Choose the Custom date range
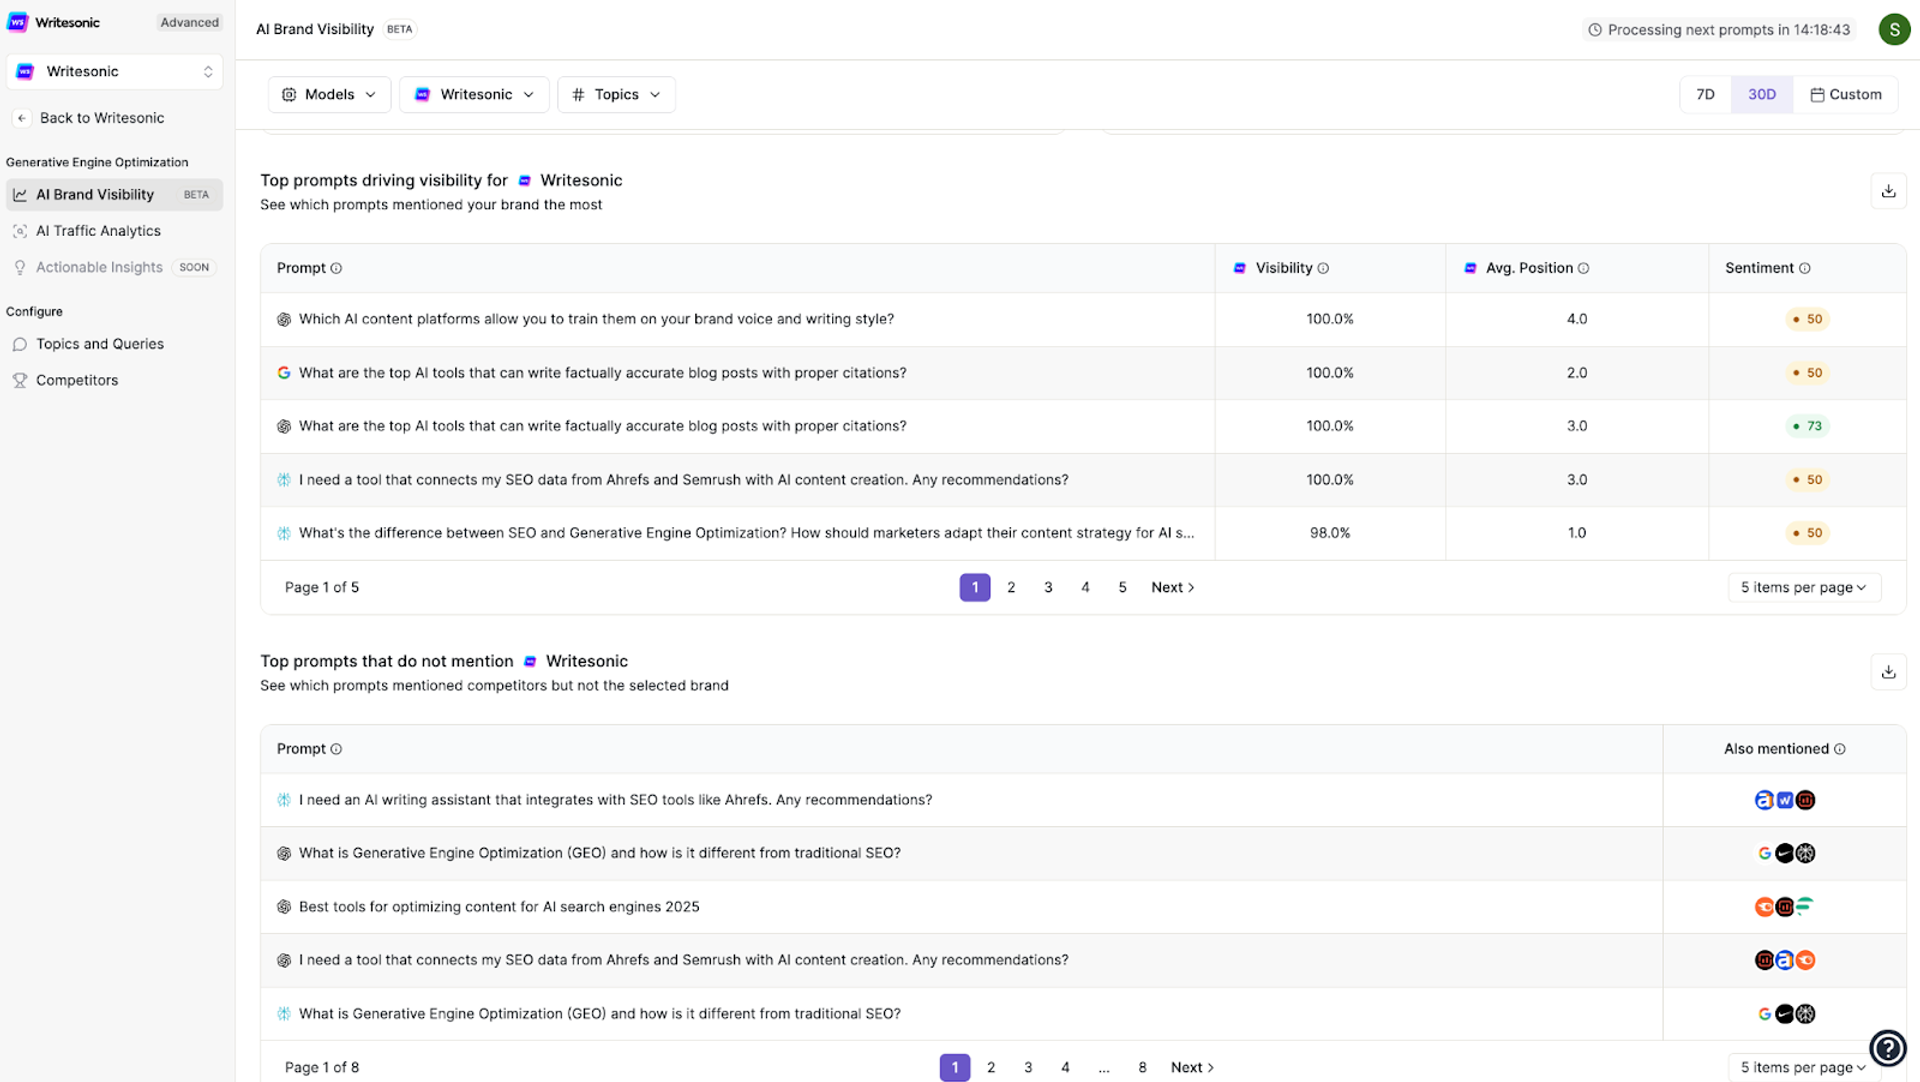This screenshot has width=1920, height=1082. click(x=1846, y=95)
